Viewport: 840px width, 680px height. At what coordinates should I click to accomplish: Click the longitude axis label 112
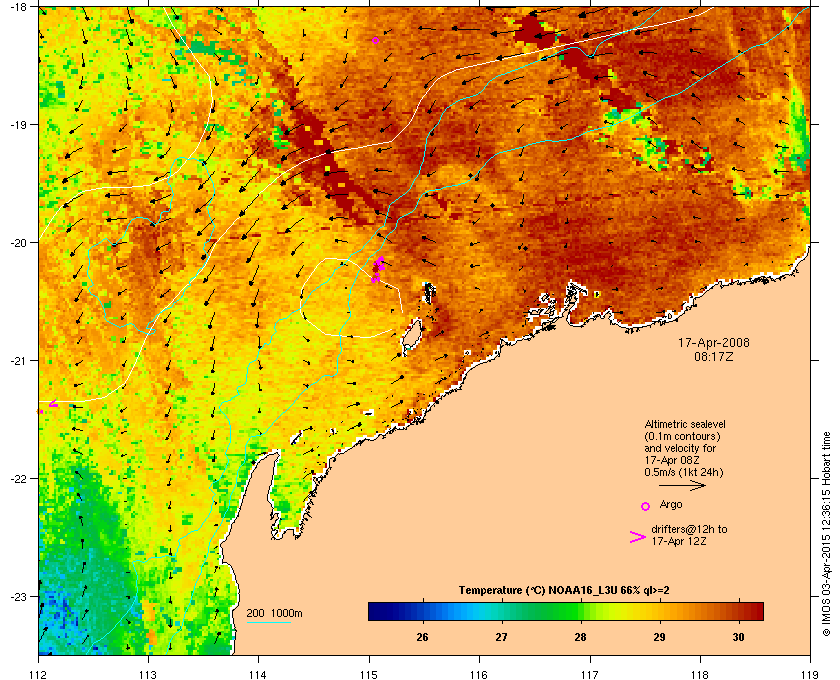click(x=39, y=675)
